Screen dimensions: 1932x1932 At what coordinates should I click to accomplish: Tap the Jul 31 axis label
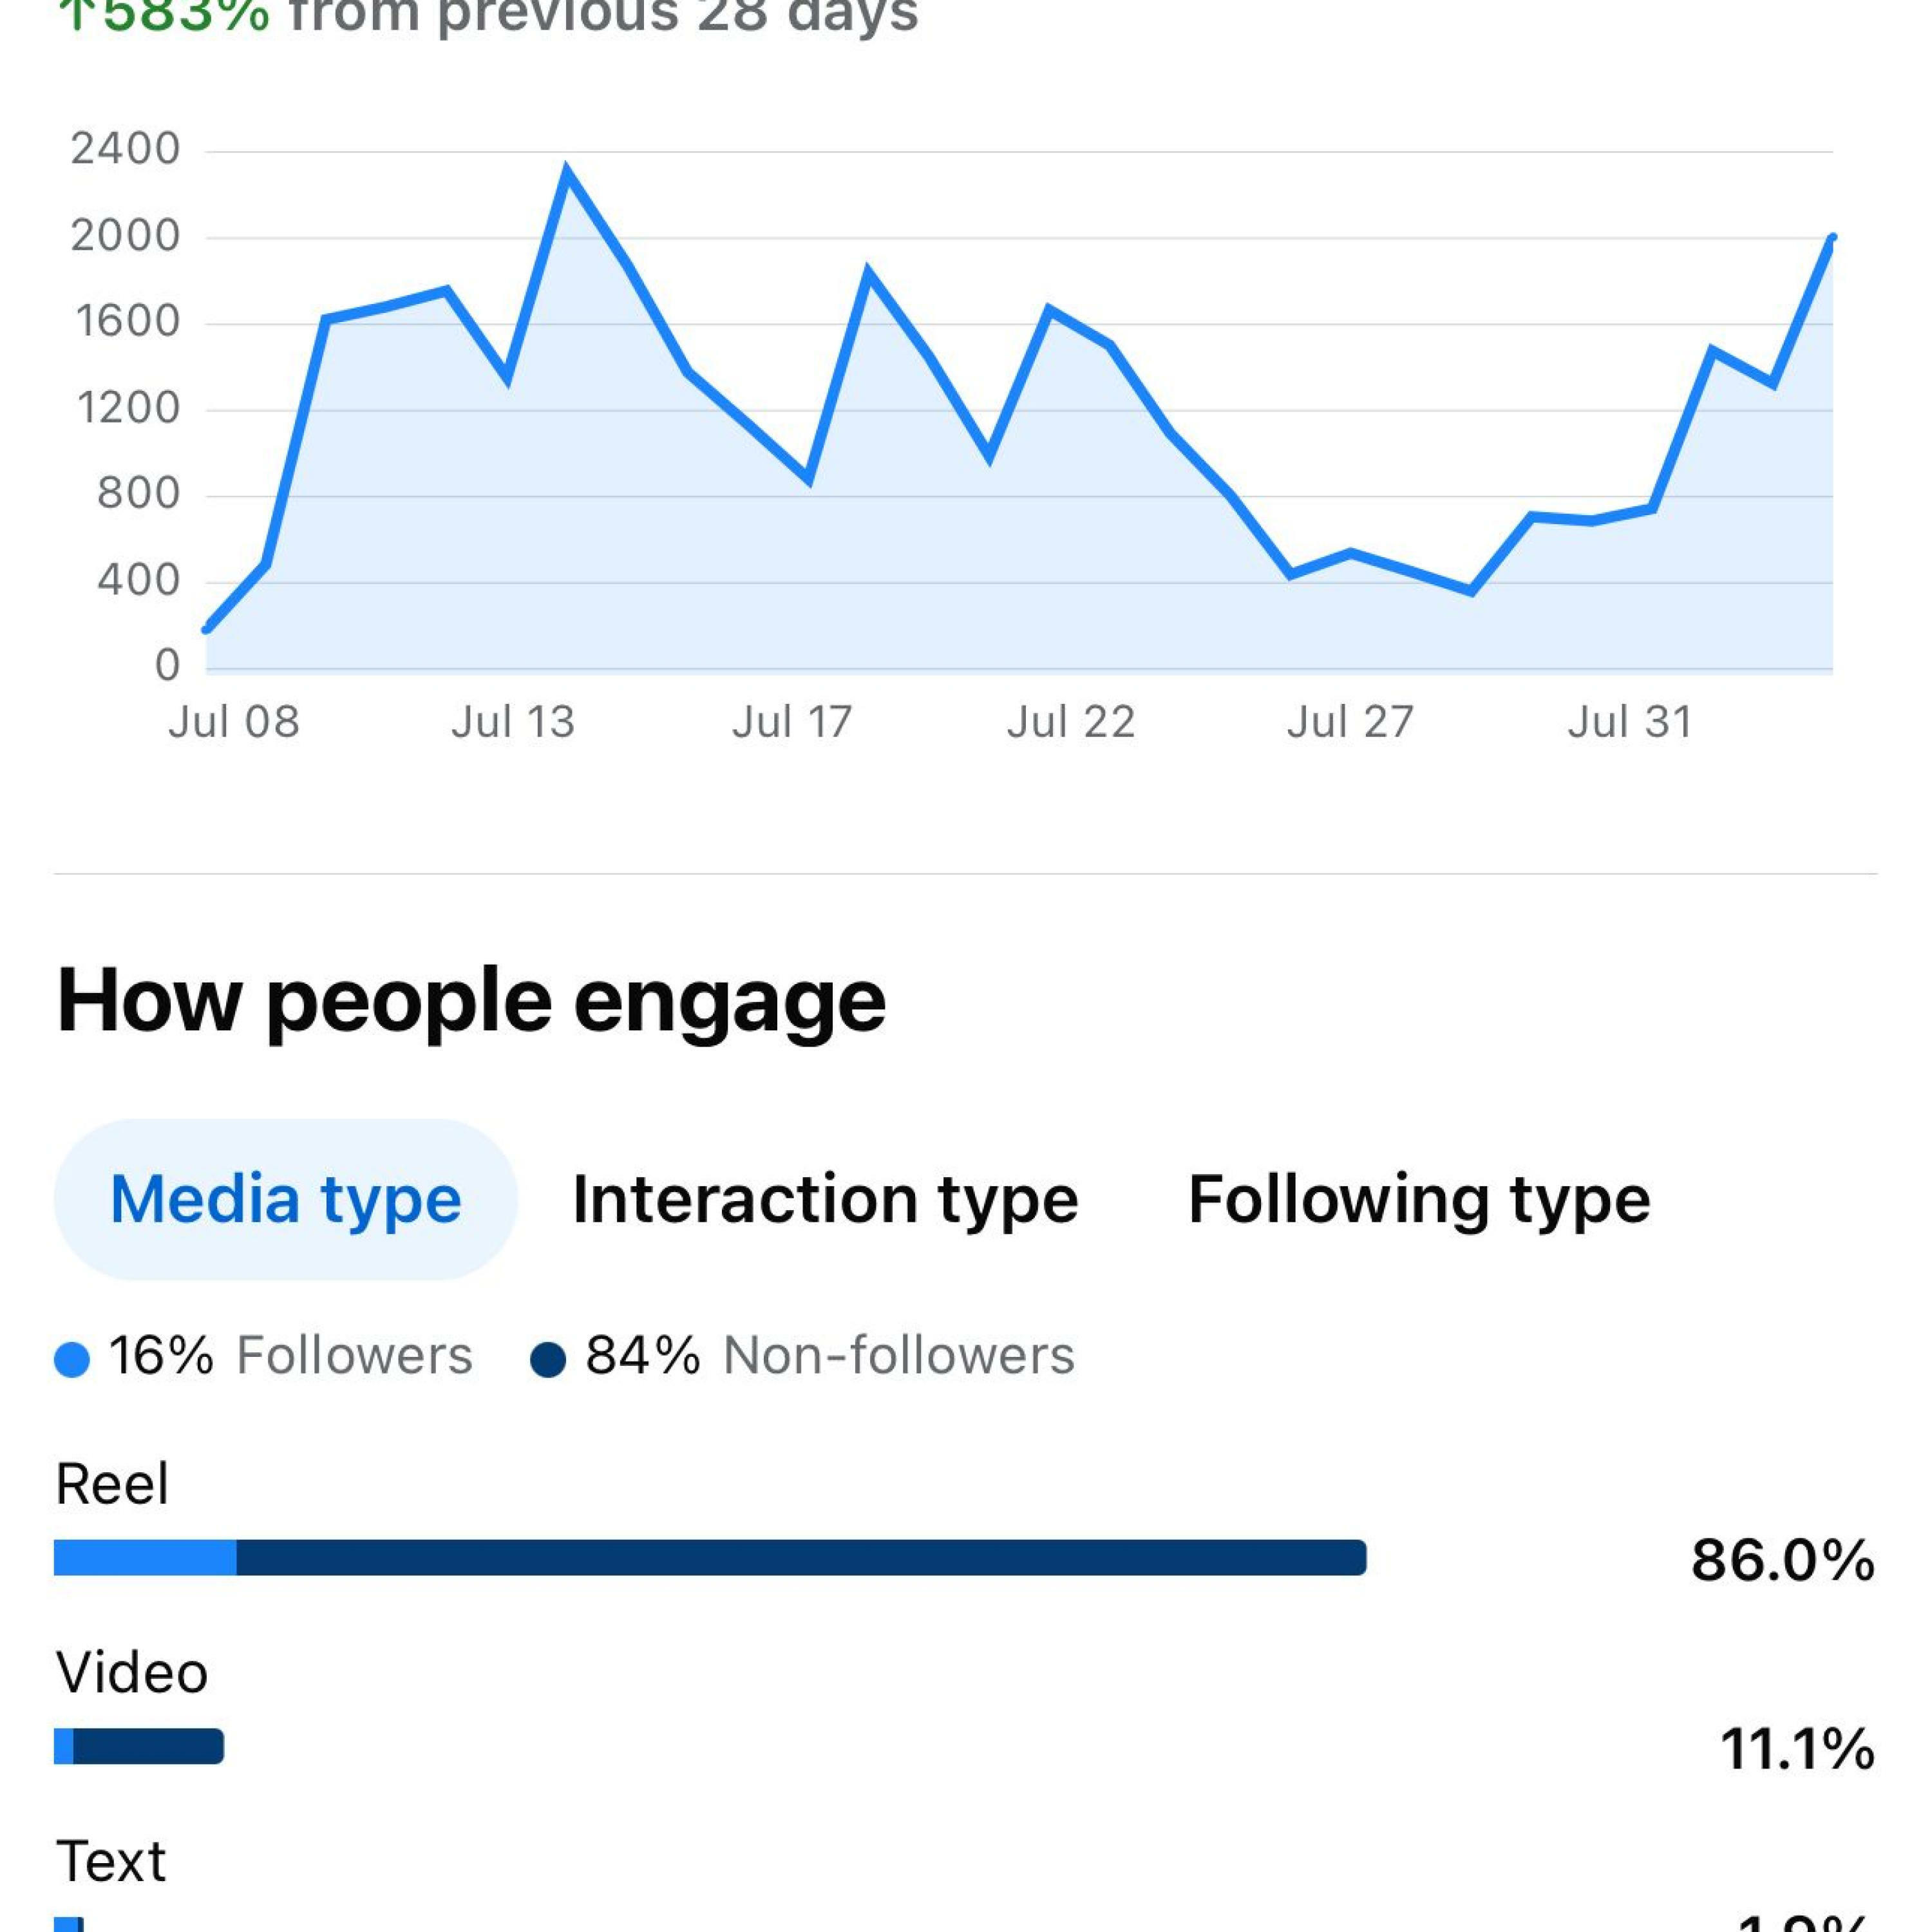pyautogui.click(x=1630, y=722)
